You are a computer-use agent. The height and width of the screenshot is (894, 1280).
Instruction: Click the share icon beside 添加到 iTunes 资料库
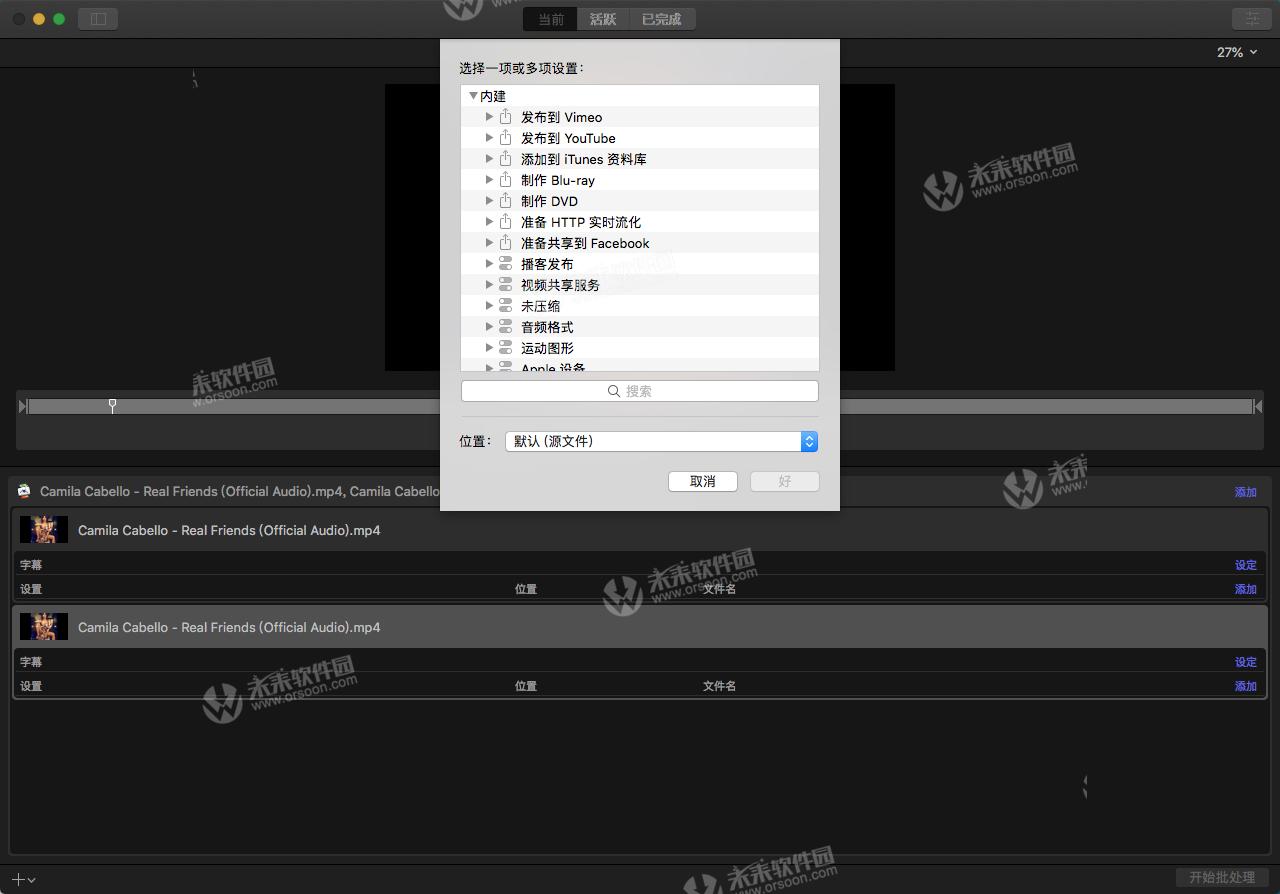click(x=505, y=159)
